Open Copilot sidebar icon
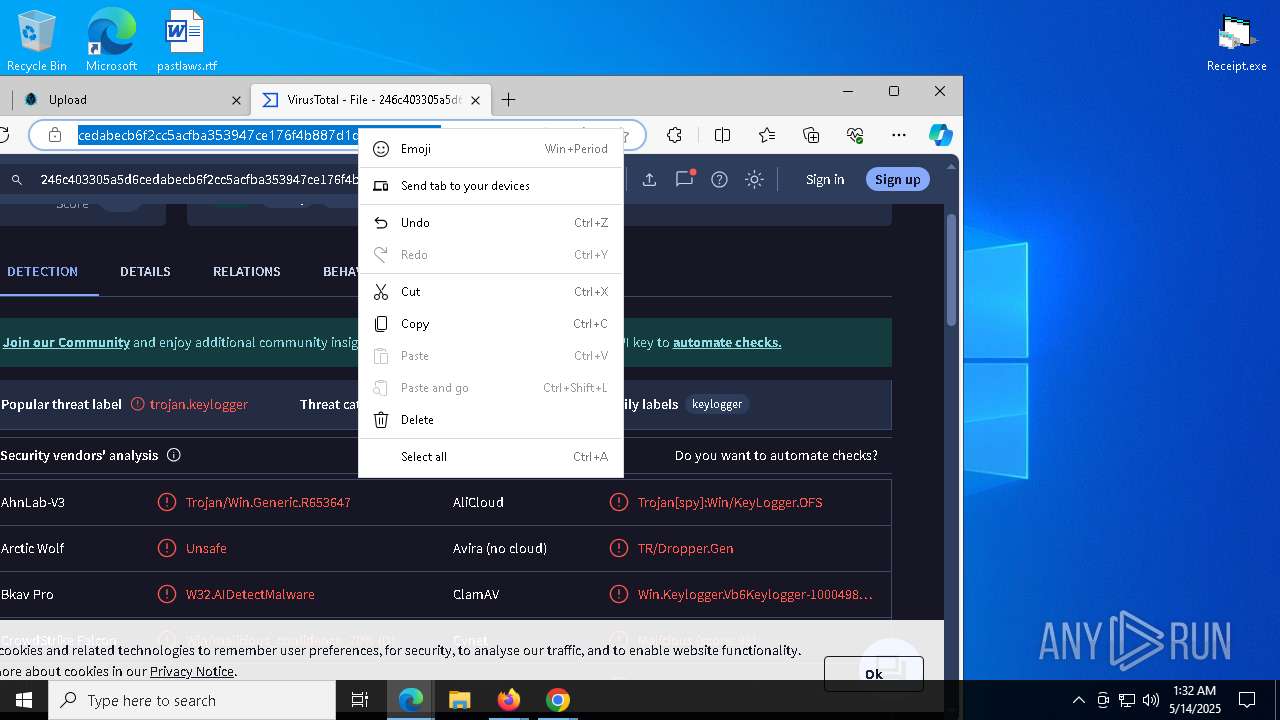 (x=940, y=135)
